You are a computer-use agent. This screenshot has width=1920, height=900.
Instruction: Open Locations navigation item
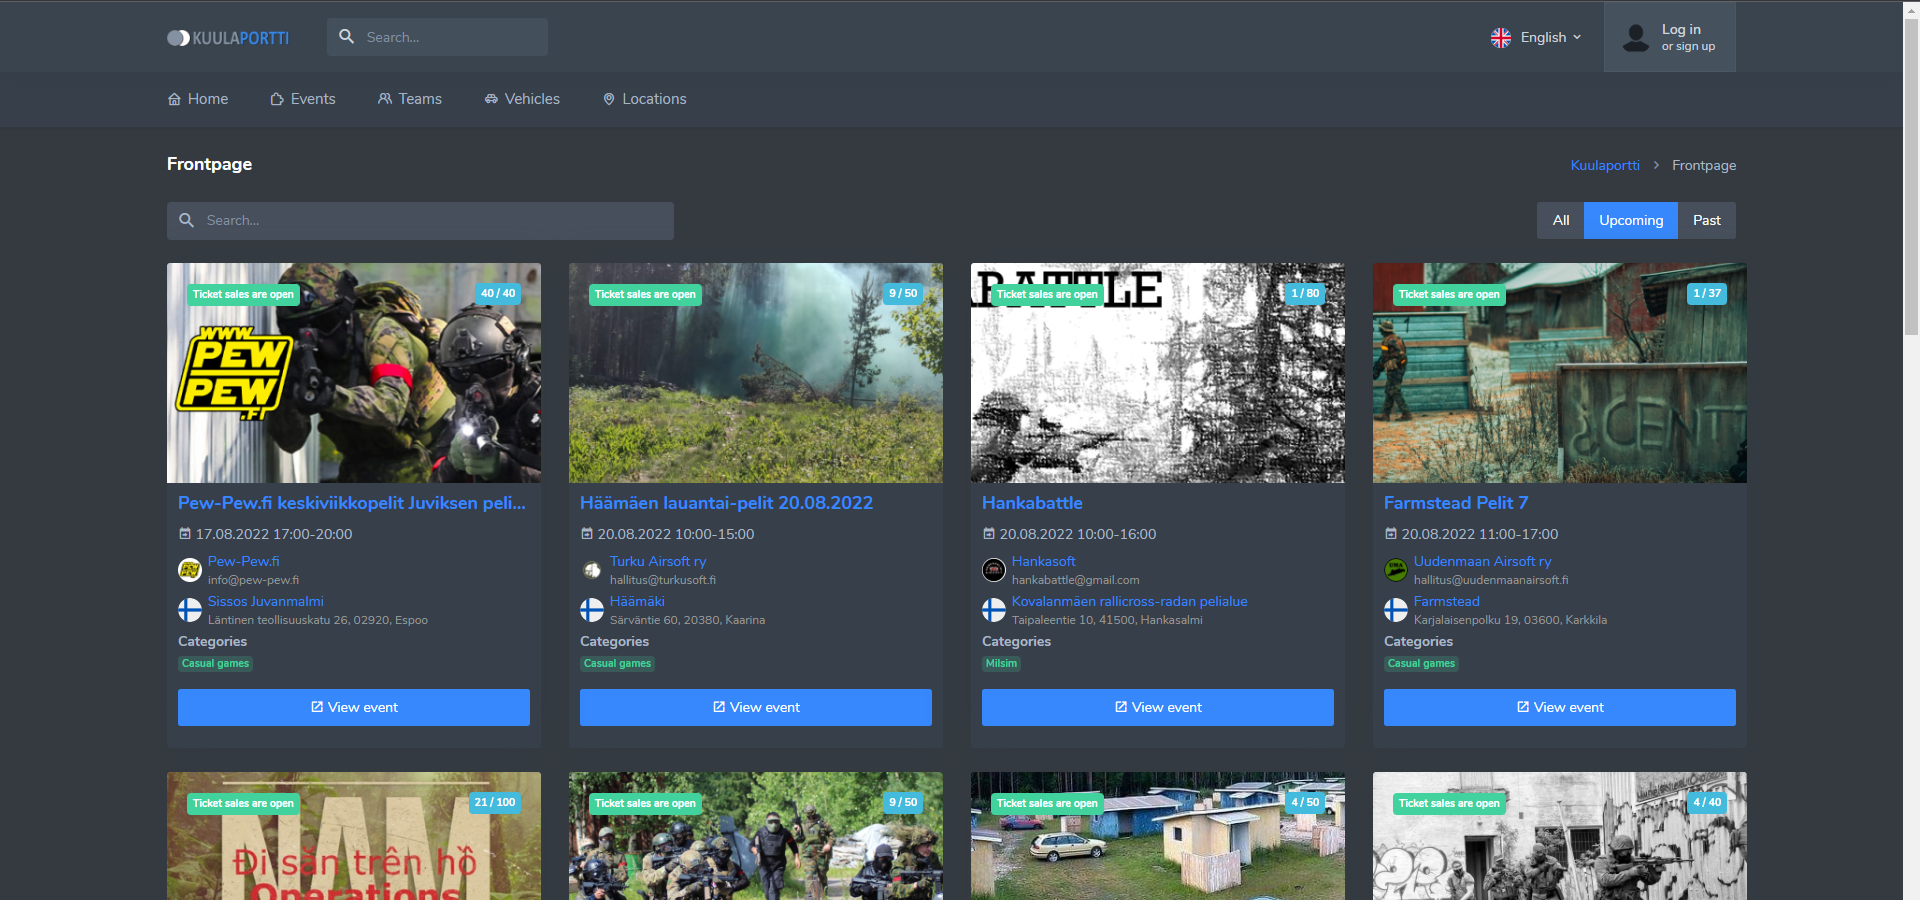(x=645, y=99)
